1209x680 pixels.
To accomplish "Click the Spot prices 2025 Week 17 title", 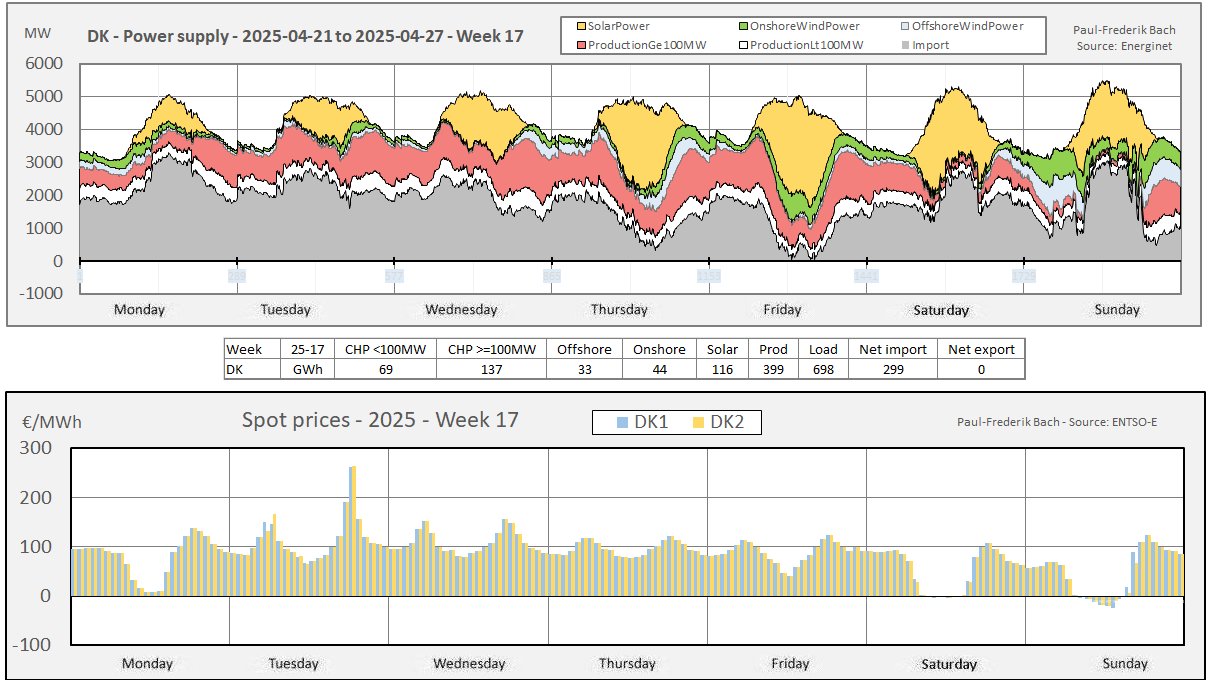I will click(380, 420).
